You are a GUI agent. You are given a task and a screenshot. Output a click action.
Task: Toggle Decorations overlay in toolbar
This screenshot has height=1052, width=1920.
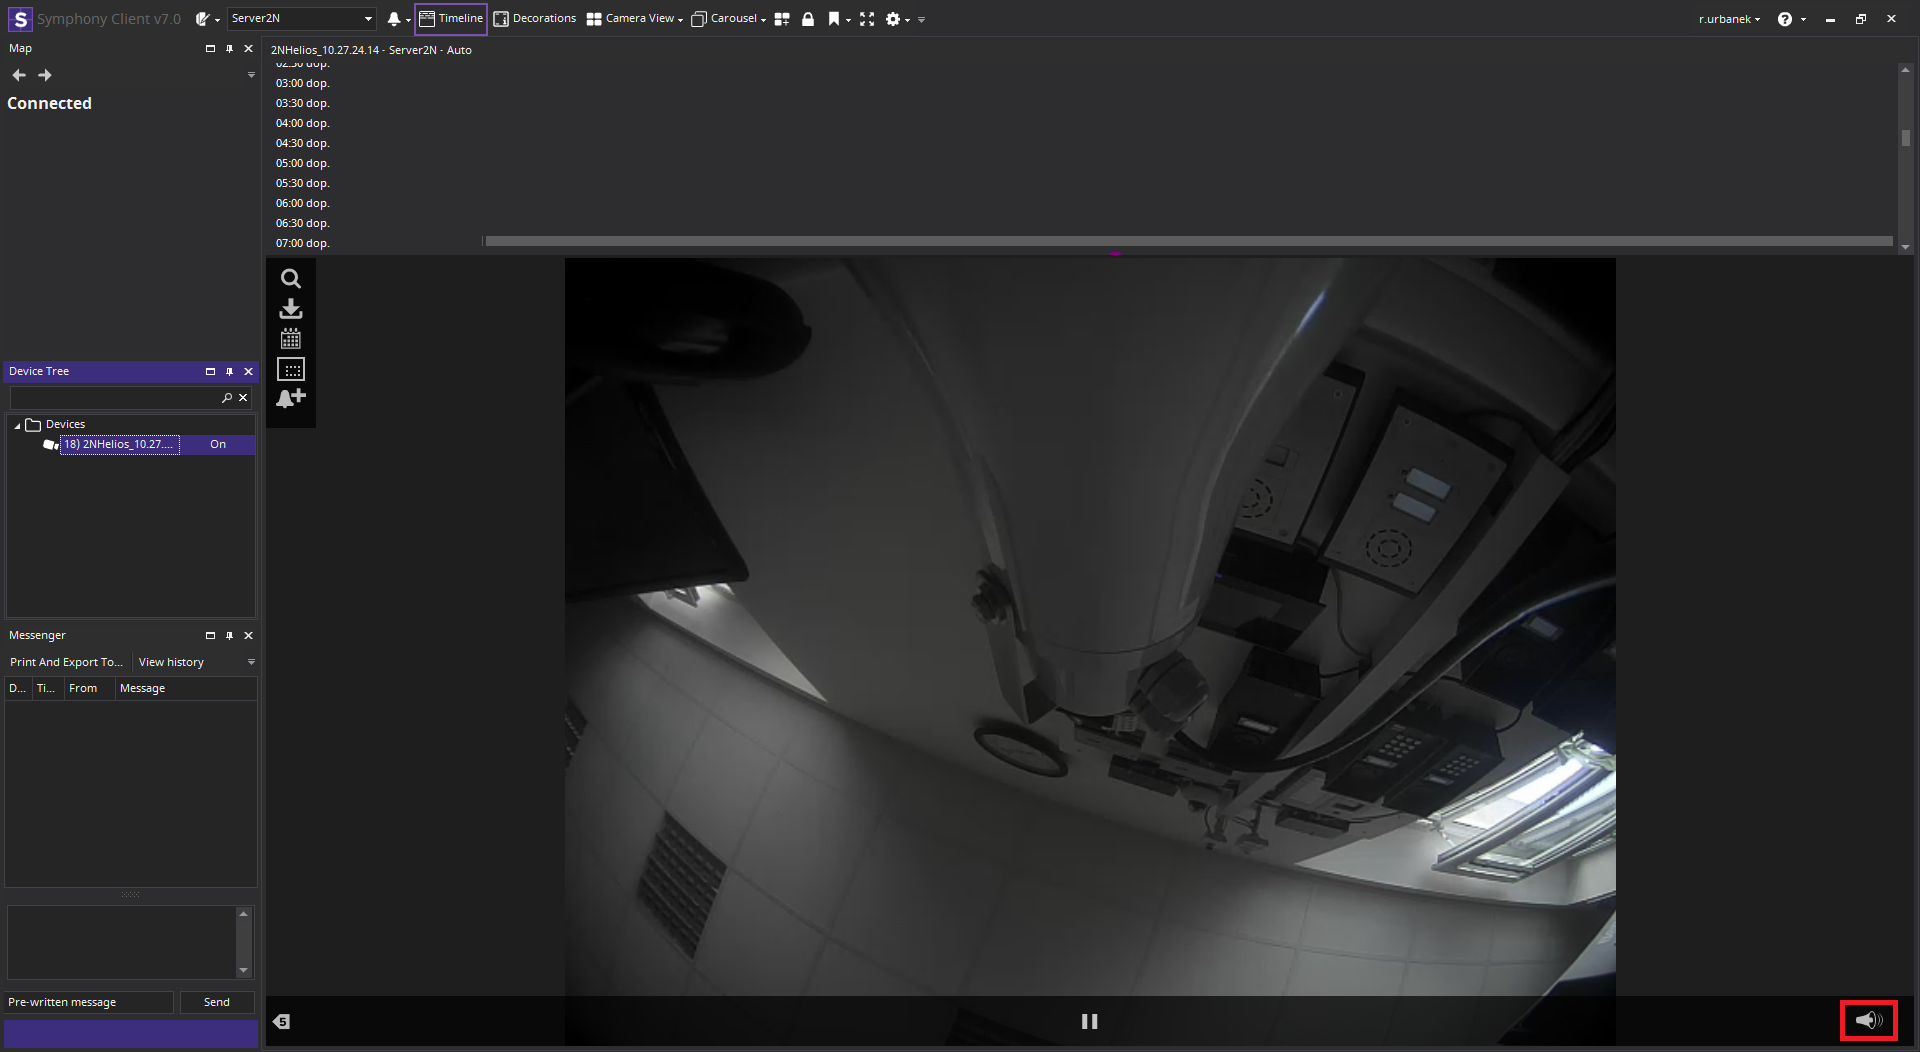click(x=535, y=19)
